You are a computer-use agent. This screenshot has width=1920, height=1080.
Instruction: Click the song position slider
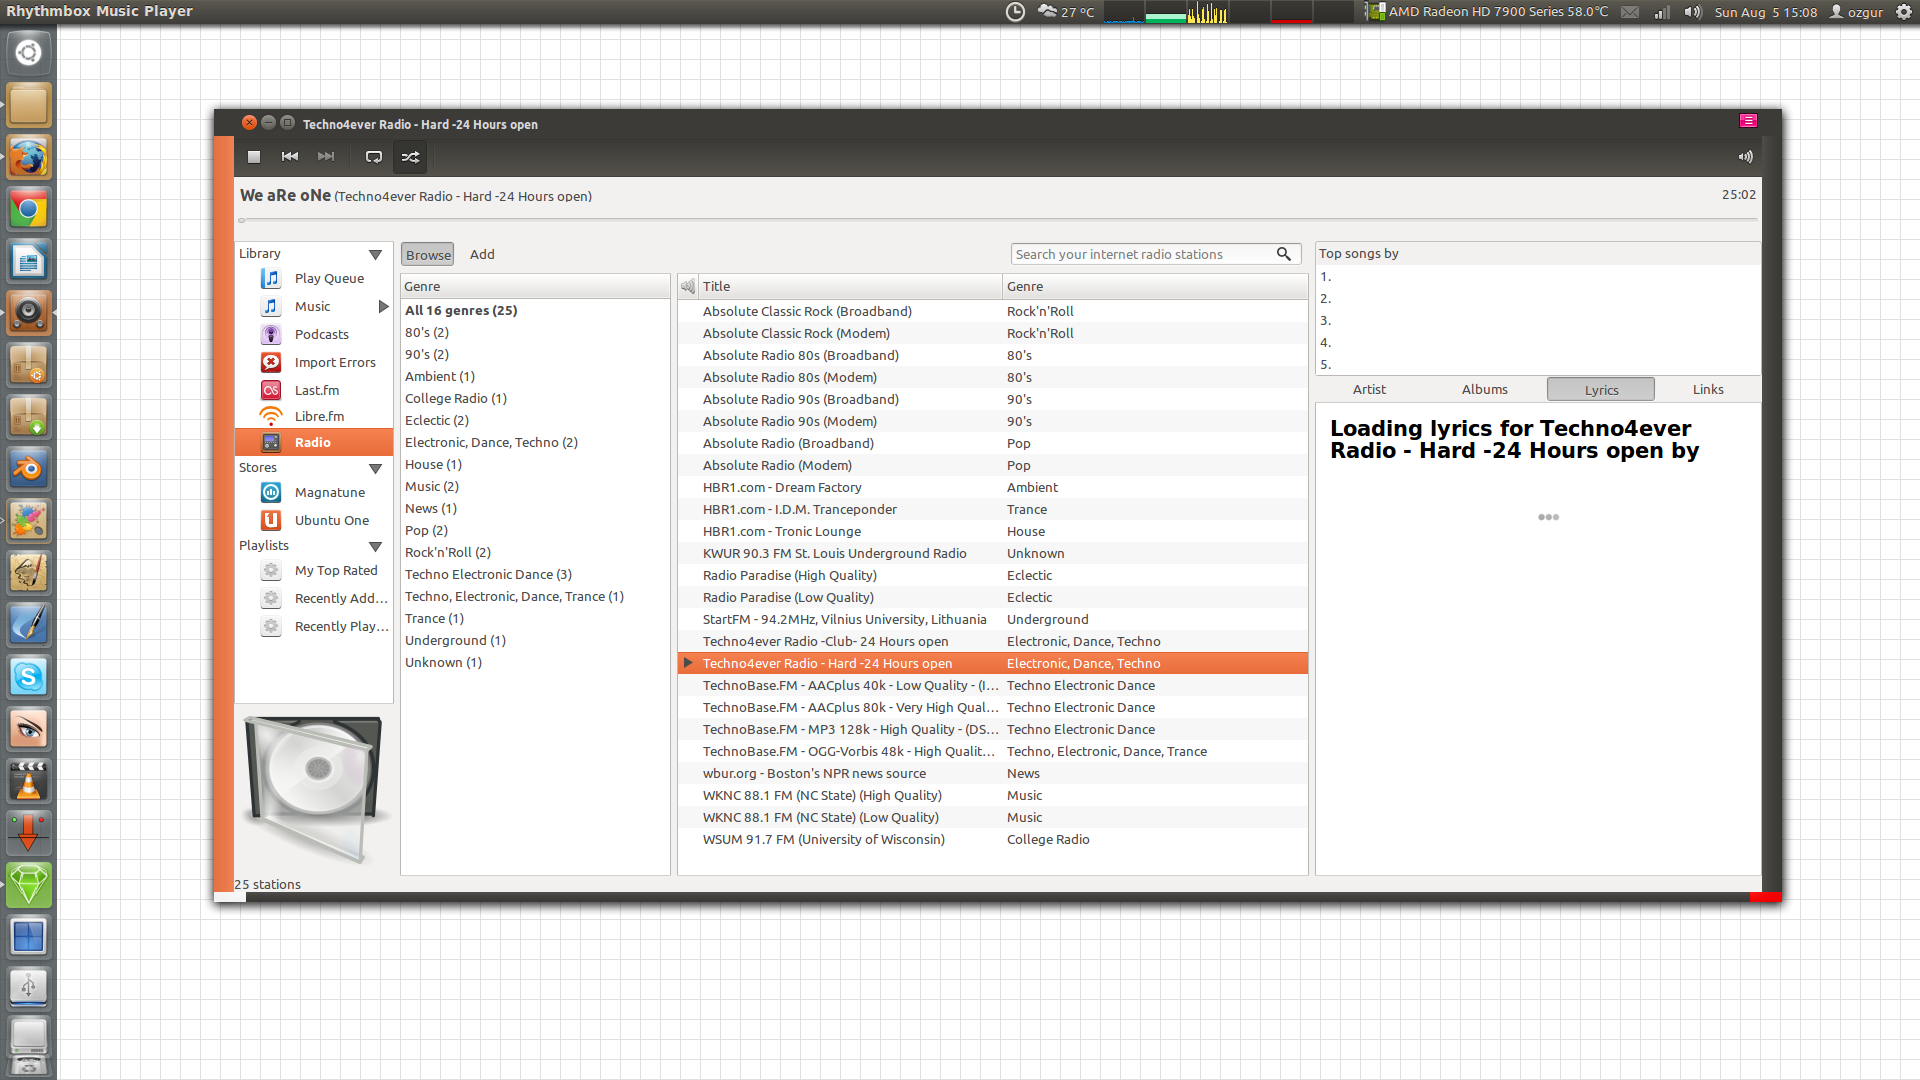[x=998, y=220]
